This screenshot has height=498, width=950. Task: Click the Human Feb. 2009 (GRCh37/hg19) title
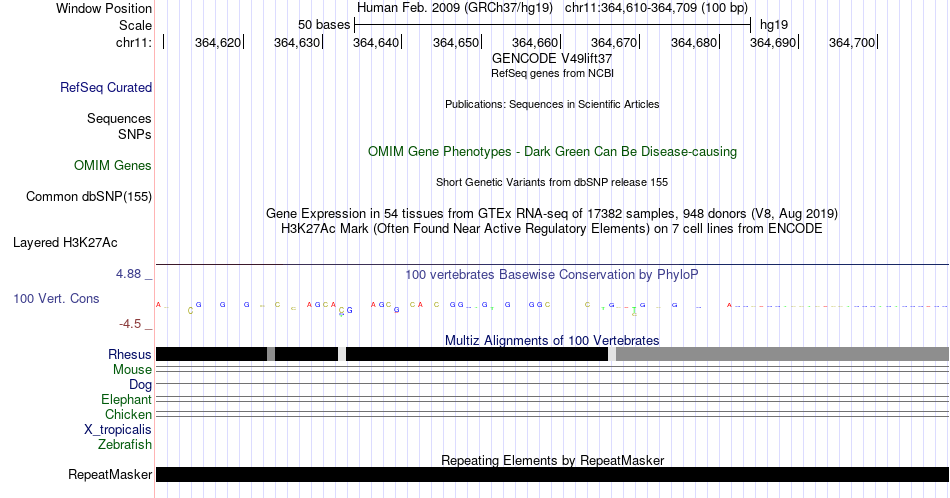click(x=455, y=8)
